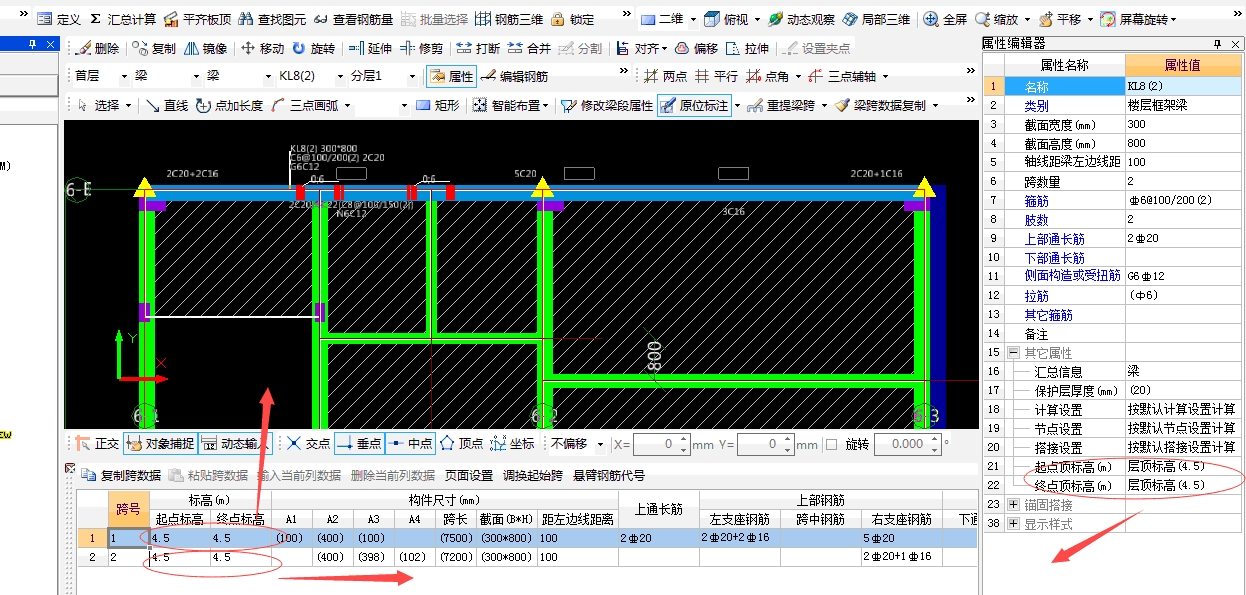Select the 打断 break tool
The width and height of the screenshot is (1246, 595).
[478, 48]
